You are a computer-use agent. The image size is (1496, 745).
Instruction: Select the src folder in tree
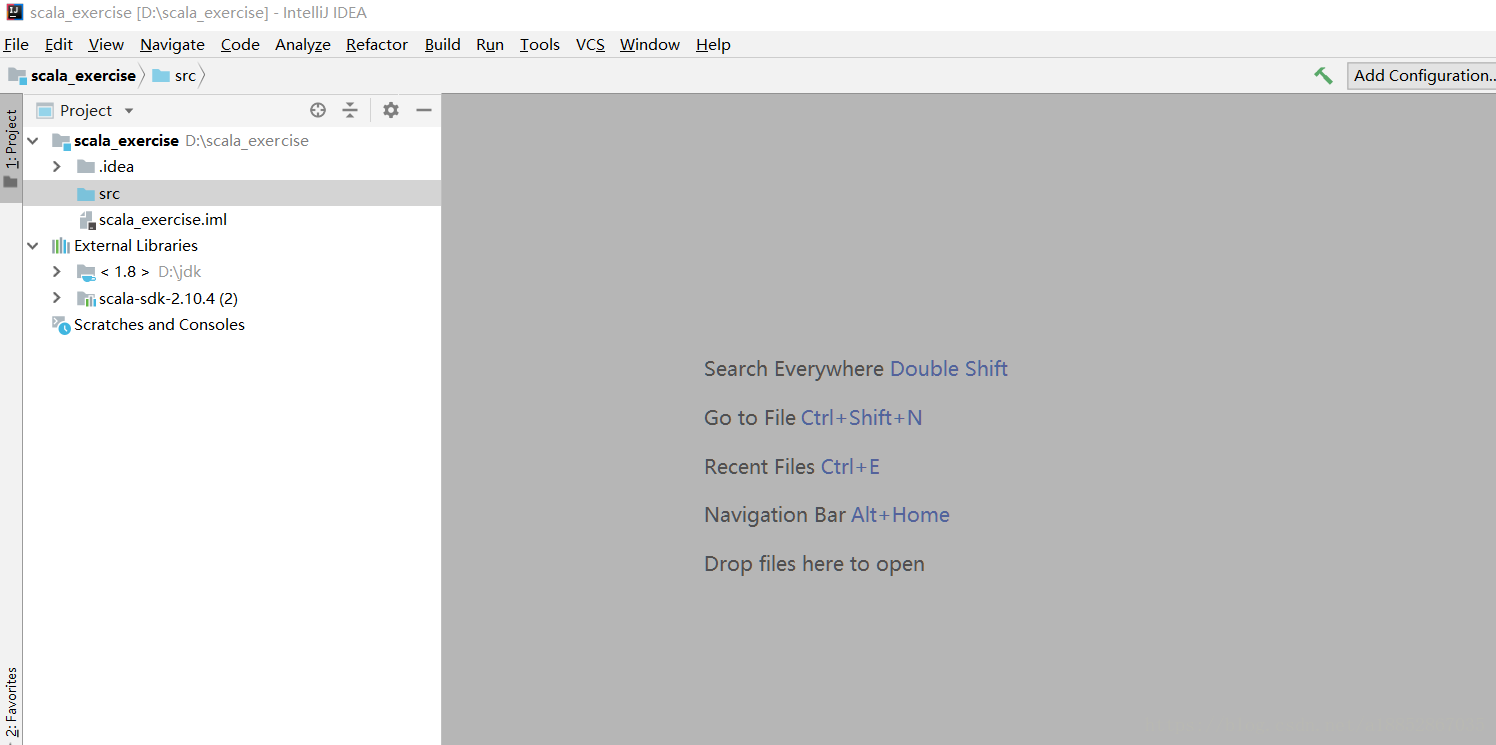click(x=232, y=193)
